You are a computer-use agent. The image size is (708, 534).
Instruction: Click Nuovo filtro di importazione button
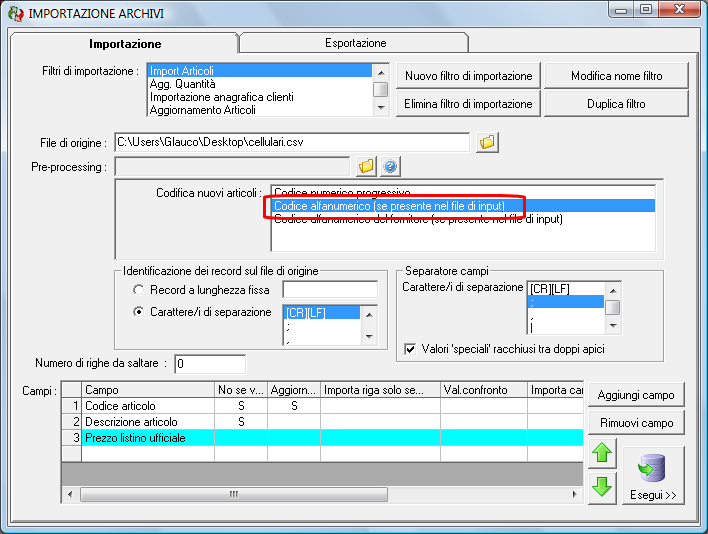point(468,76)
